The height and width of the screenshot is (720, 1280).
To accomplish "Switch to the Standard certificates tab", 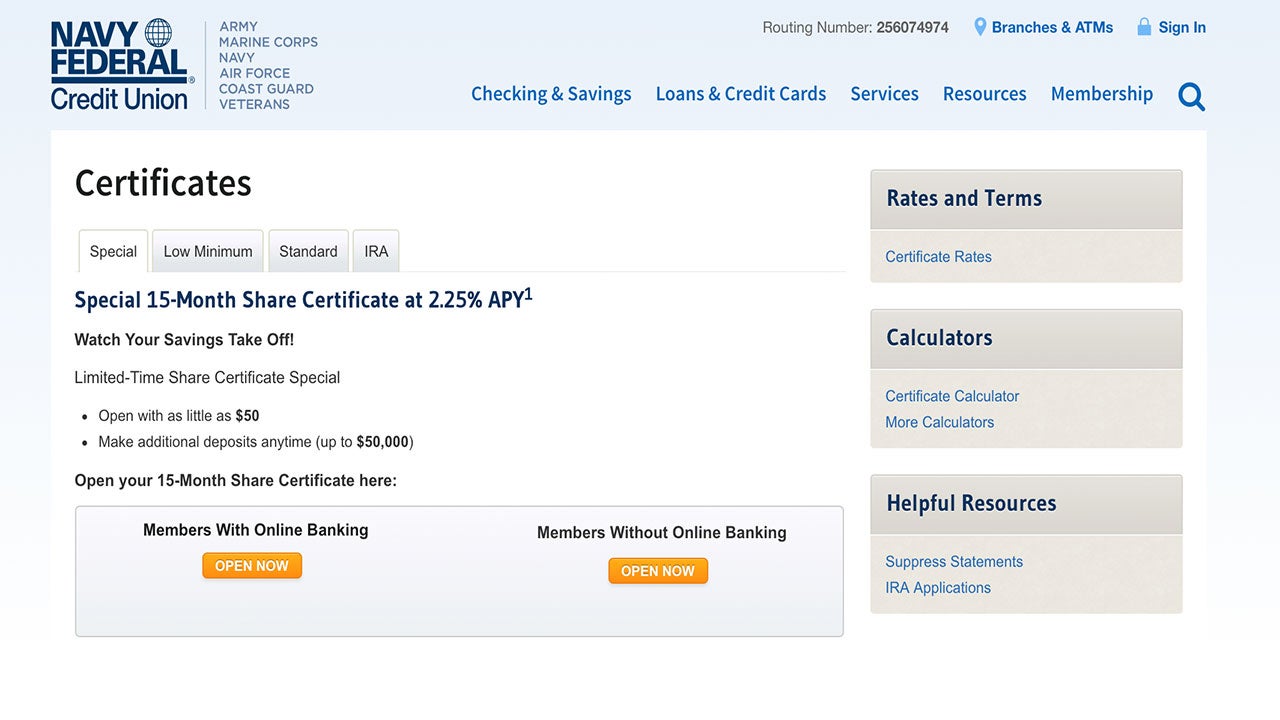I will pos(308,252).
